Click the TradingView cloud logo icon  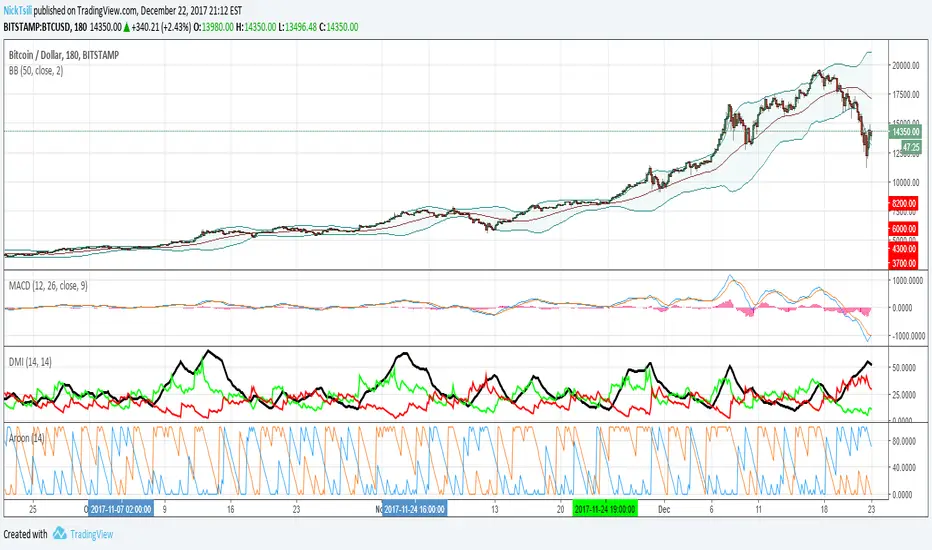59,533
